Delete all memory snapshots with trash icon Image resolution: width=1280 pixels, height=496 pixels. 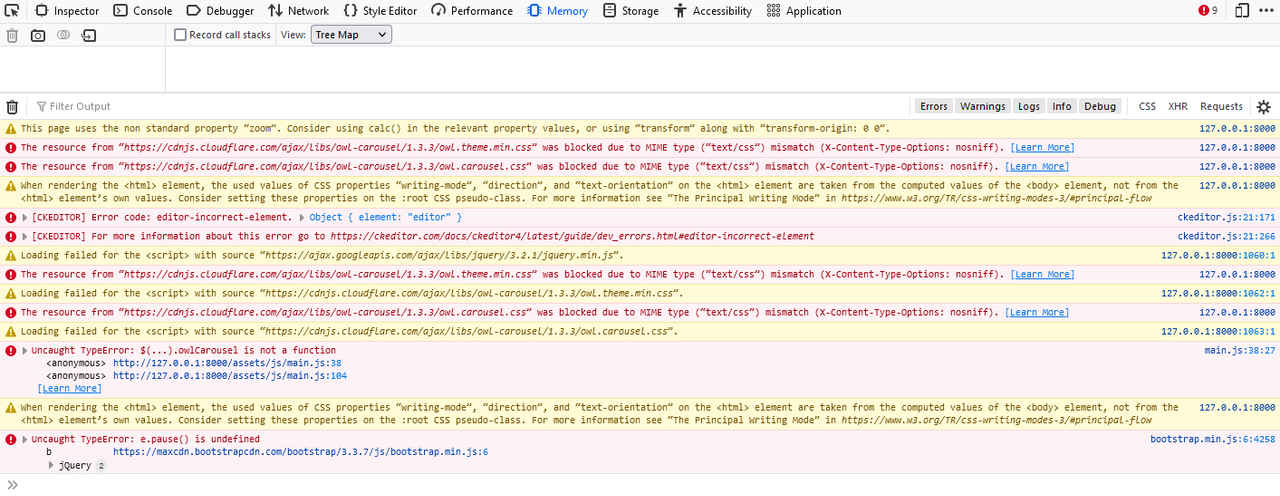[12, 35]
